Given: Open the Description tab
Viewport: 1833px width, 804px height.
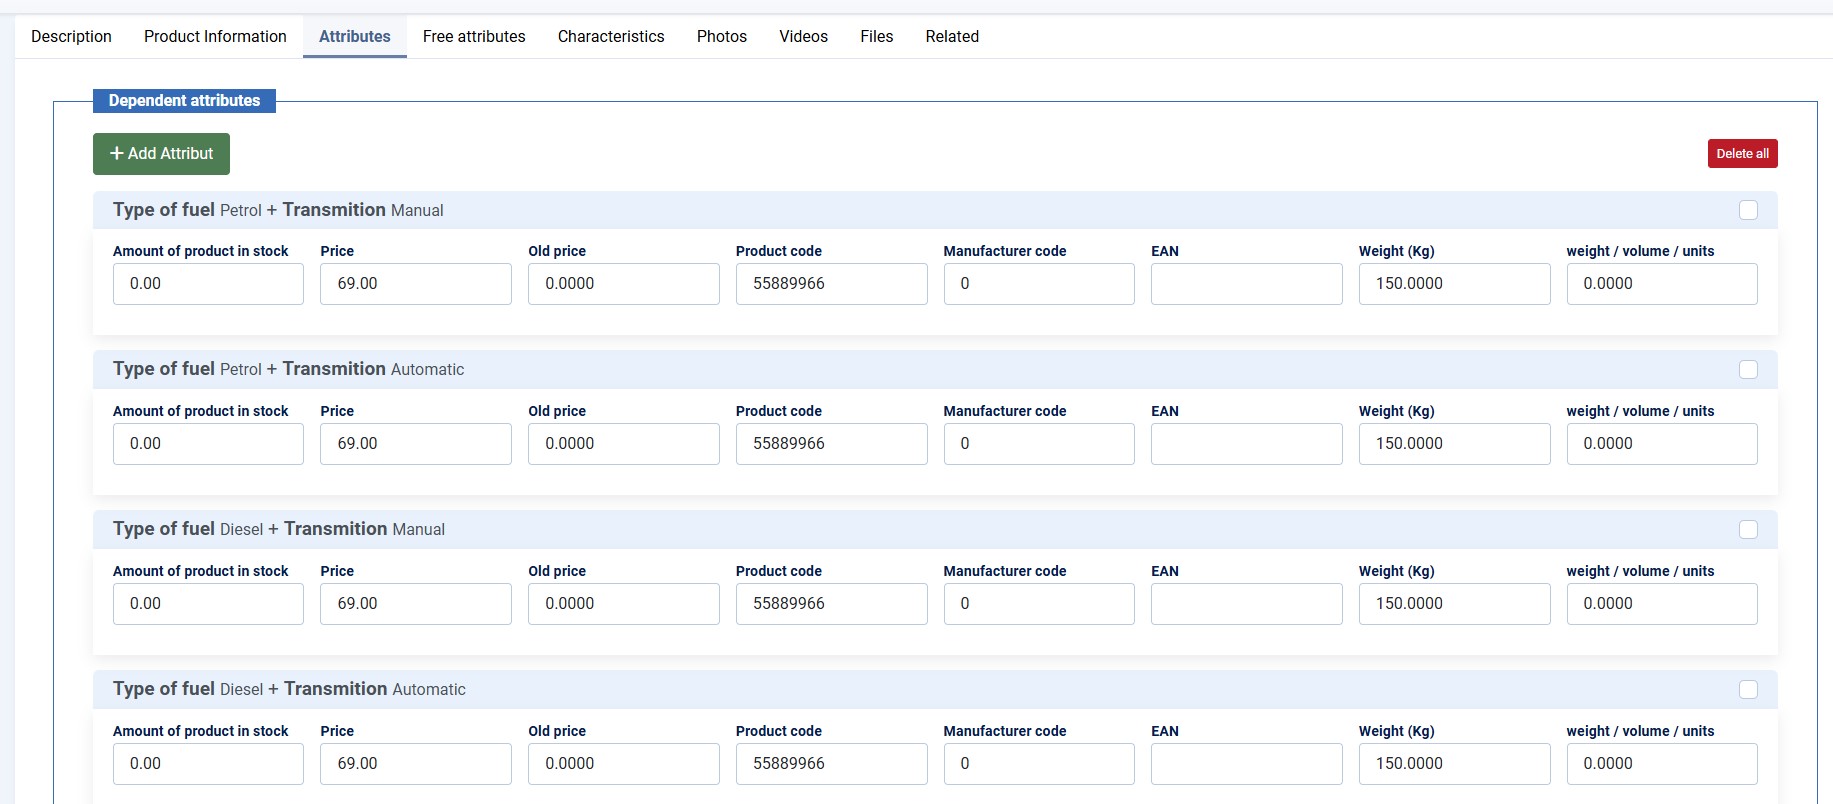Looking at the screenshot, I should pyautogui.click(x=71, y=37).
